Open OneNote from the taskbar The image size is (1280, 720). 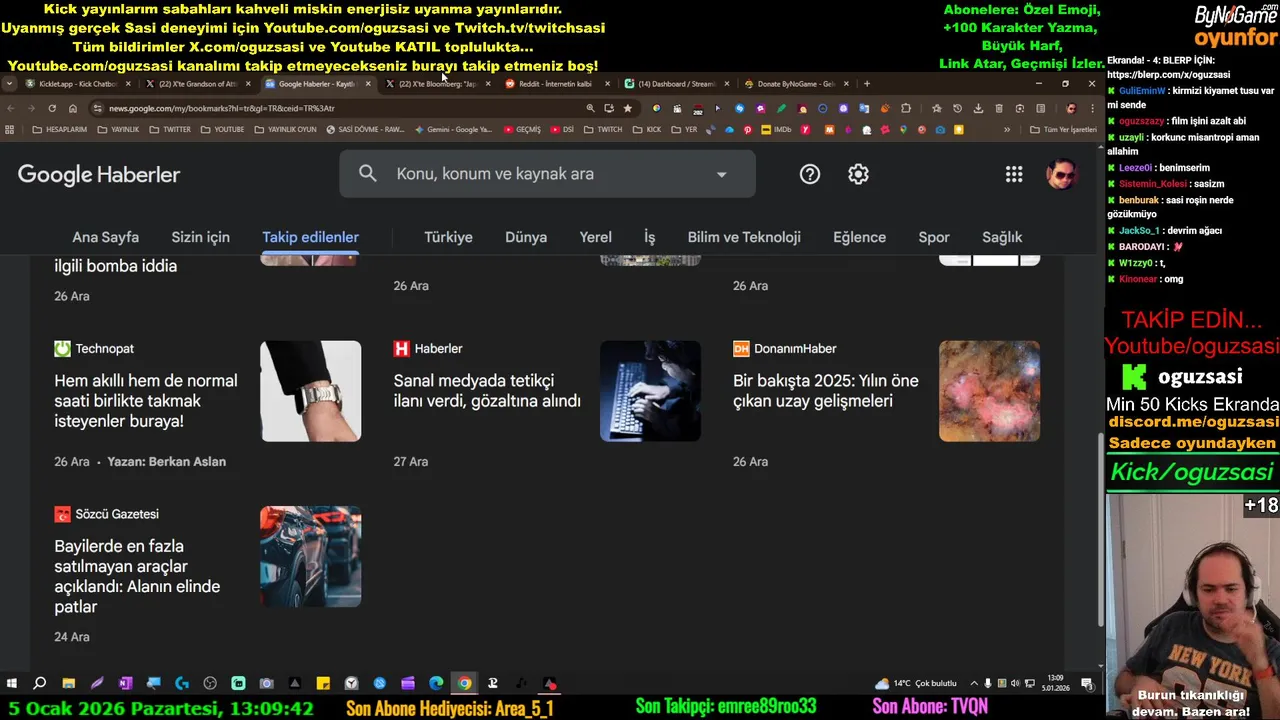tap(125, 684)
